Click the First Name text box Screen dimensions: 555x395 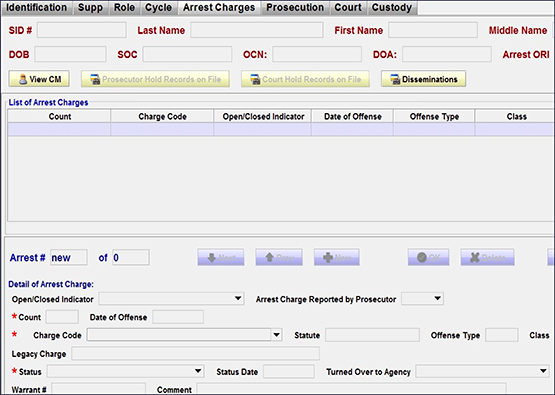pyautogui.click(x=433, y=30)
